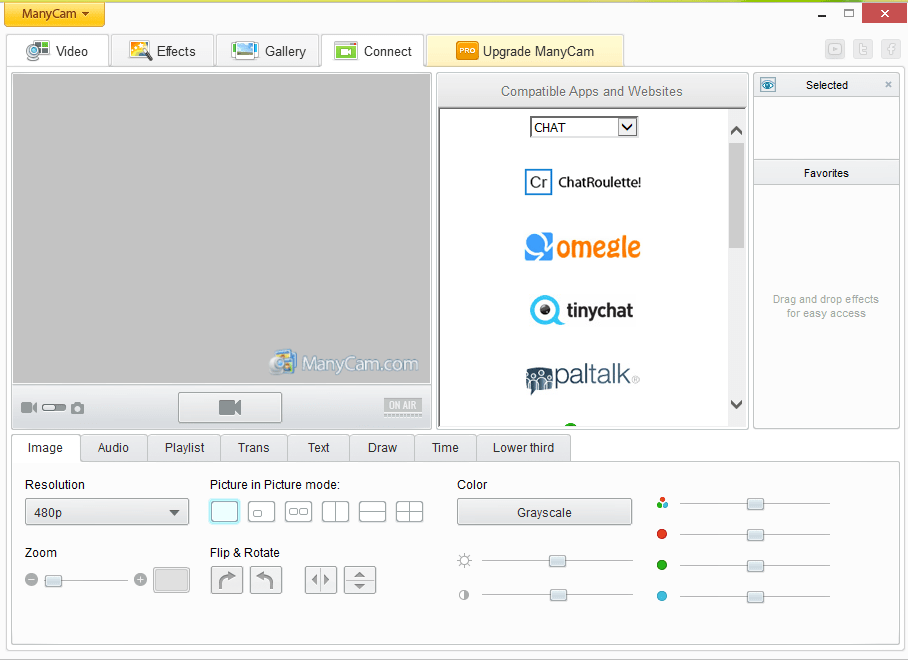Select the four-quadrant grid mode
The height and width of the screenshot is (660, 908).
pyautogui.click(x=409, y=512)
